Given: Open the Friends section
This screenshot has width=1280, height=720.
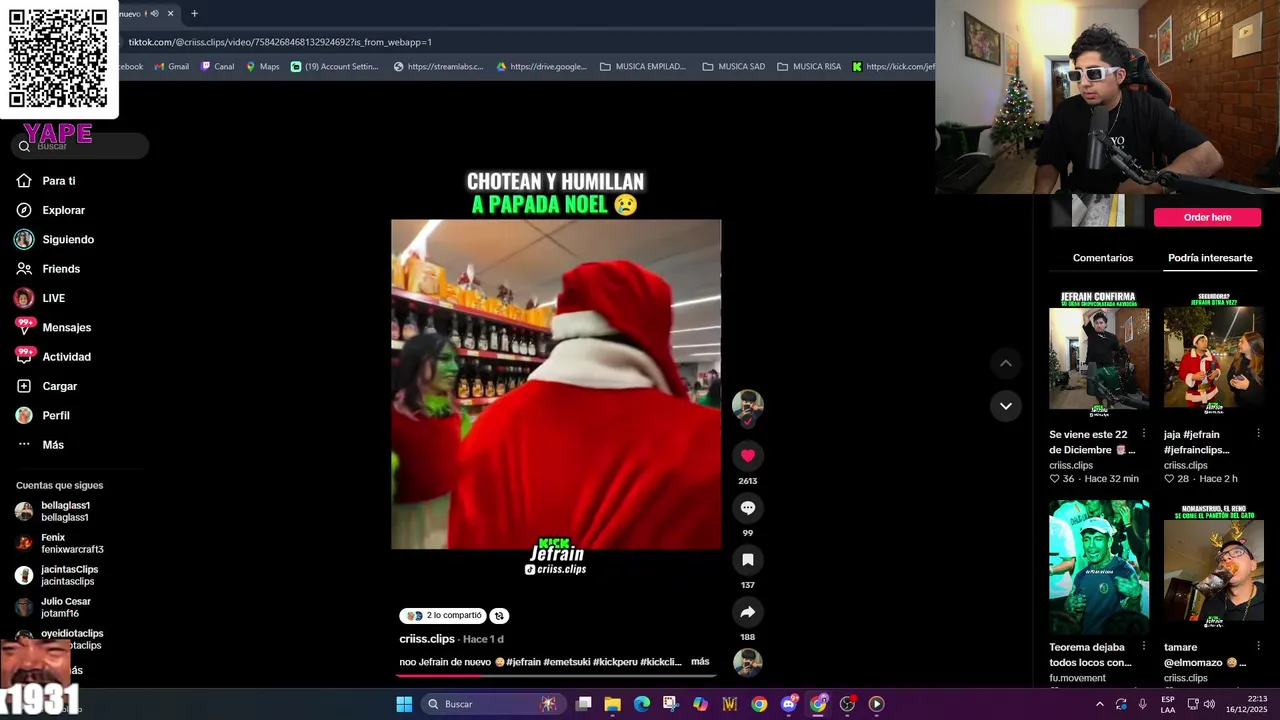Looking at the screenshot, I should pyautogui.click(x=48, y=269).
